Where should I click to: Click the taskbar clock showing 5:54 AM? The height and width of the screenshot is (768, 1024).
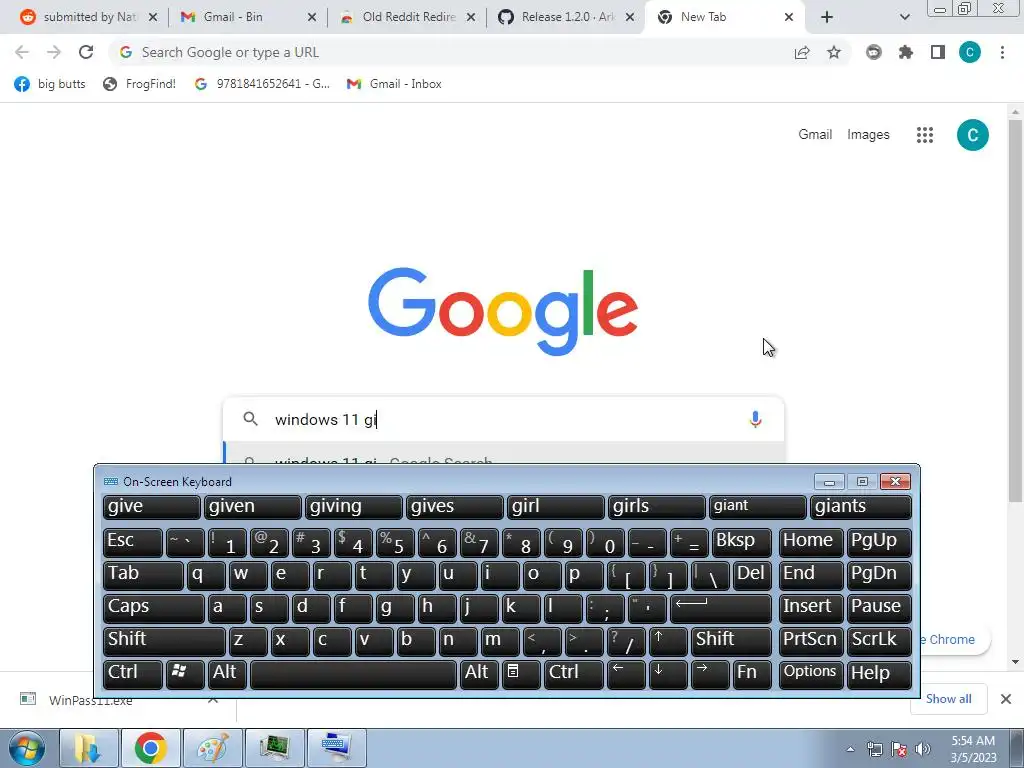pyautogui.click(x=973, y=749)
